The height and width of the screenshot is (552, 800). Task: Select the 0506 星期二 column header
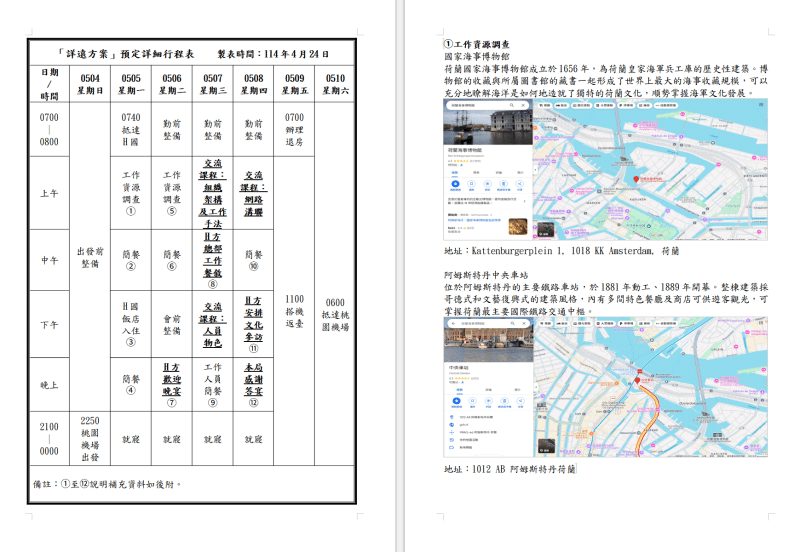pyautogui.click(x=172, y=84)
